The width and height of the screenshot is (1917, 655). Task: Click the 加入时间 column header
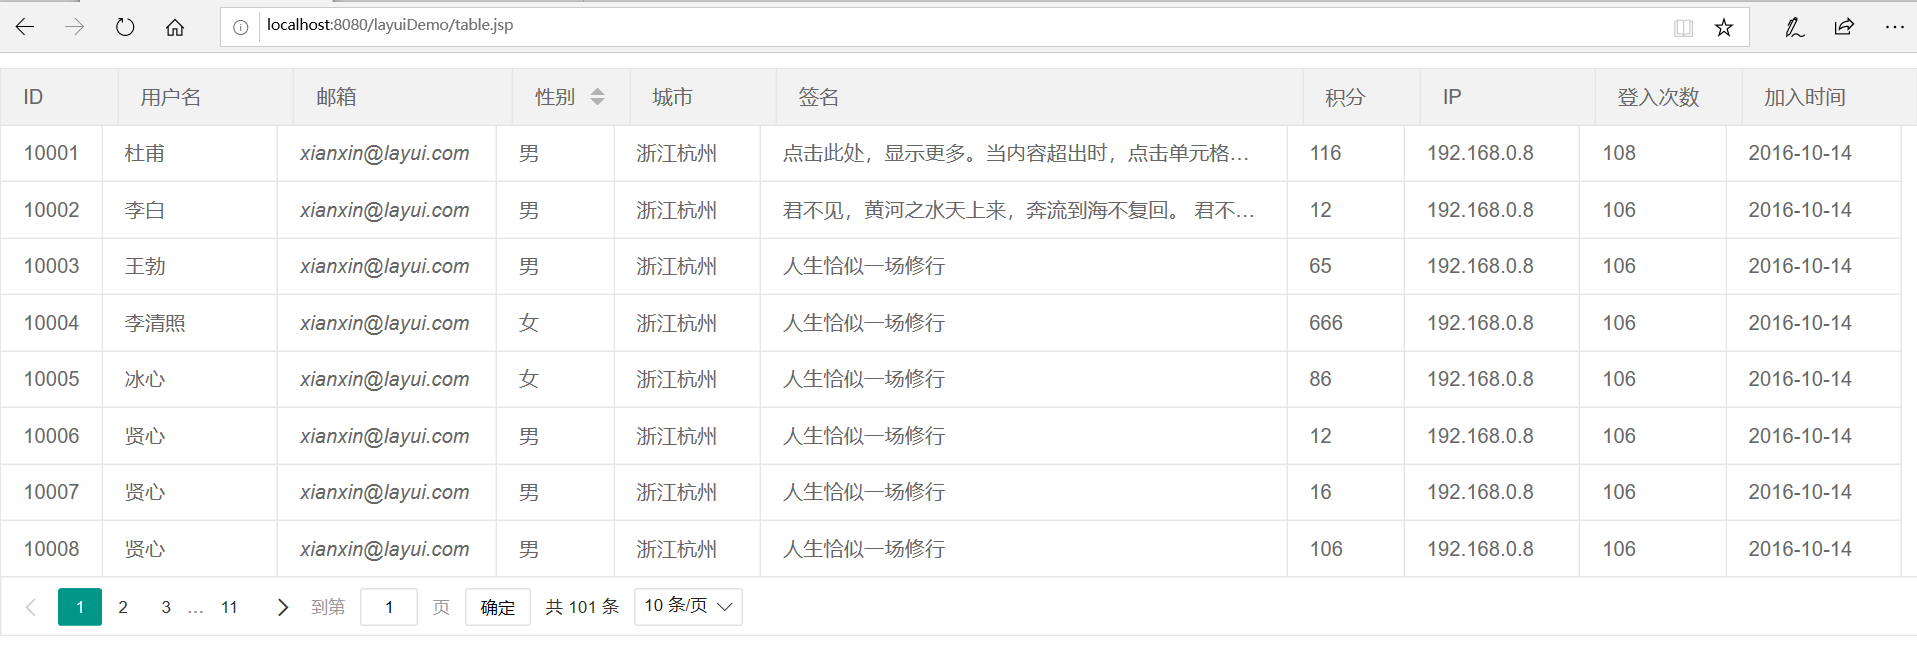[x=1829, y=97]
